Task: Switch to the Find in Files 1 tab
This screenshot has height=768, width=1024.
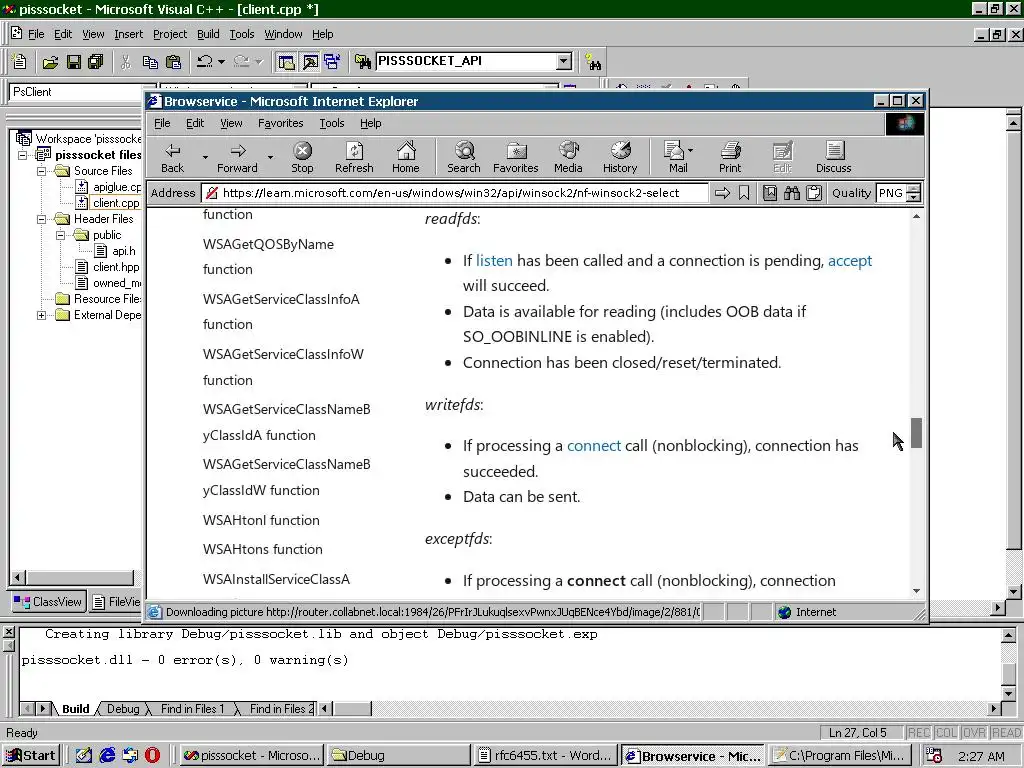Action: pos(192,709)
